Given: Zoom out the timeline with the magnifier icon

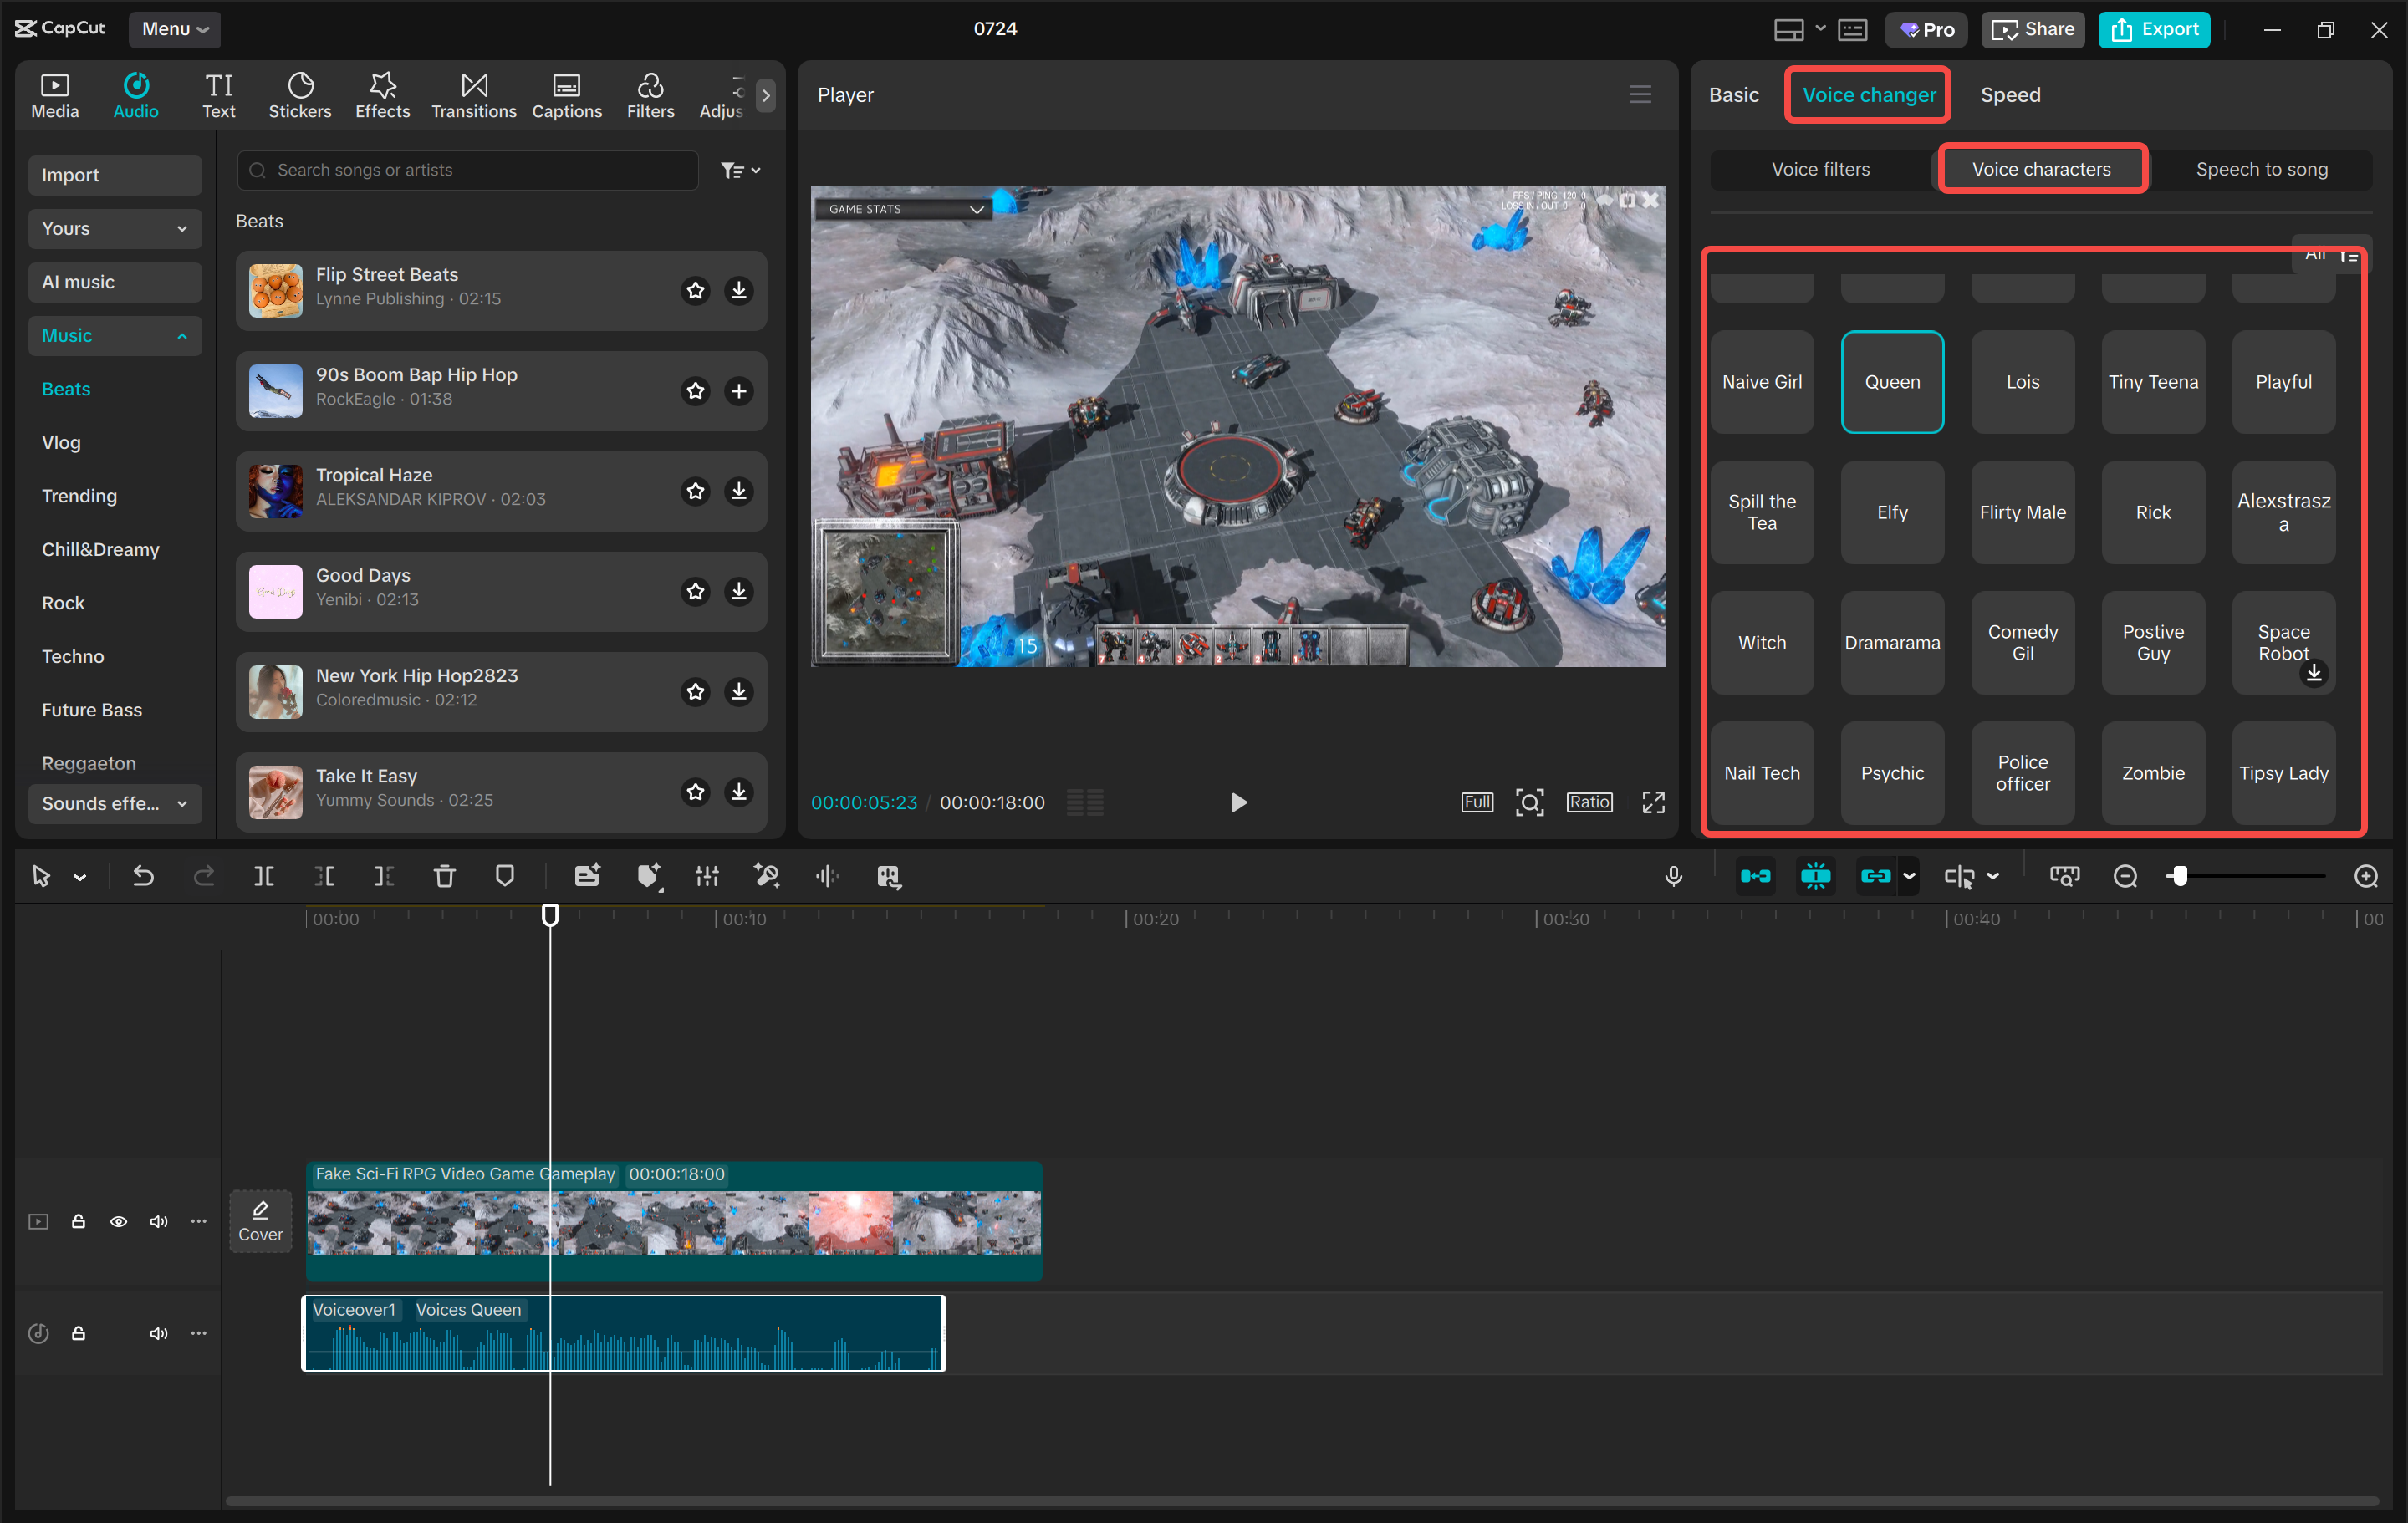Looking at the screenshot, I should pyautogui.click(x=2124, y=875).
